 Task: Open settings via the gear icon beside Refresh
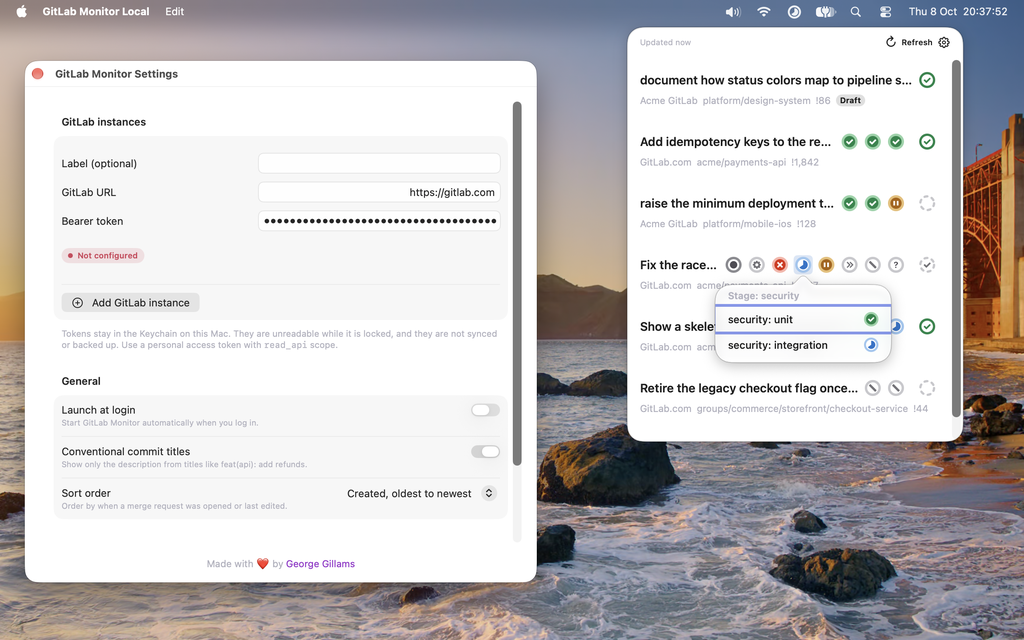[x=944, y=42]
